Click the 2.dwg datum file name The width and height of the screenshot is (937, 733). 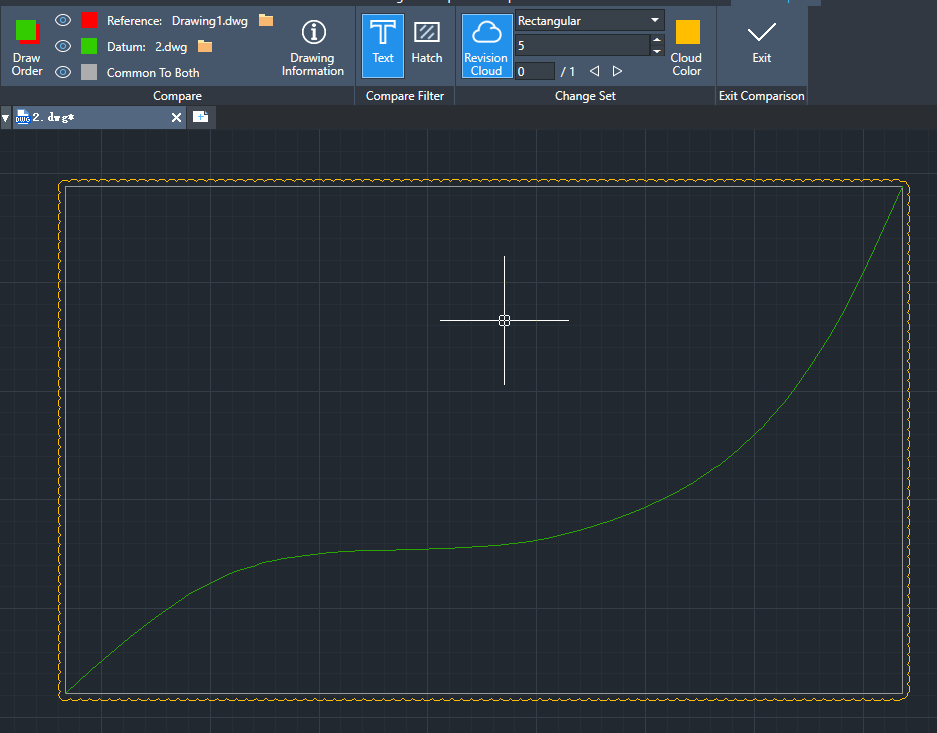171,47
